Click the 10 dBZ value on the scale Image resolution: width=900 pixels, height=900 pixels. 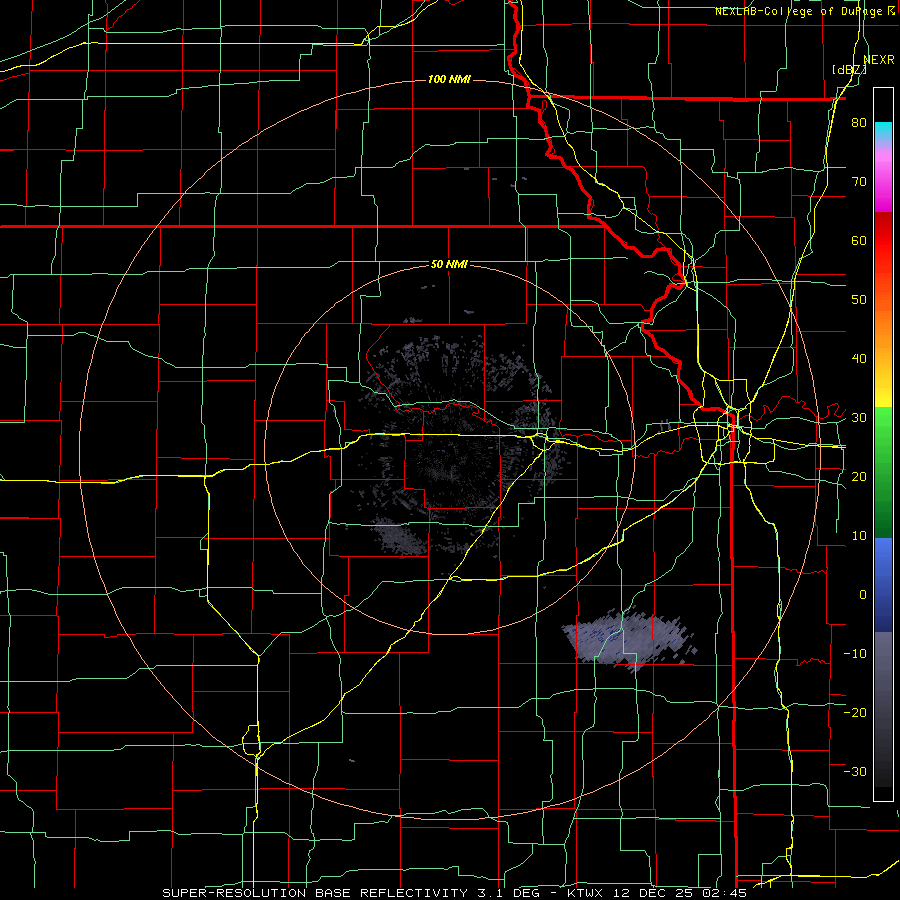(859, 536)
